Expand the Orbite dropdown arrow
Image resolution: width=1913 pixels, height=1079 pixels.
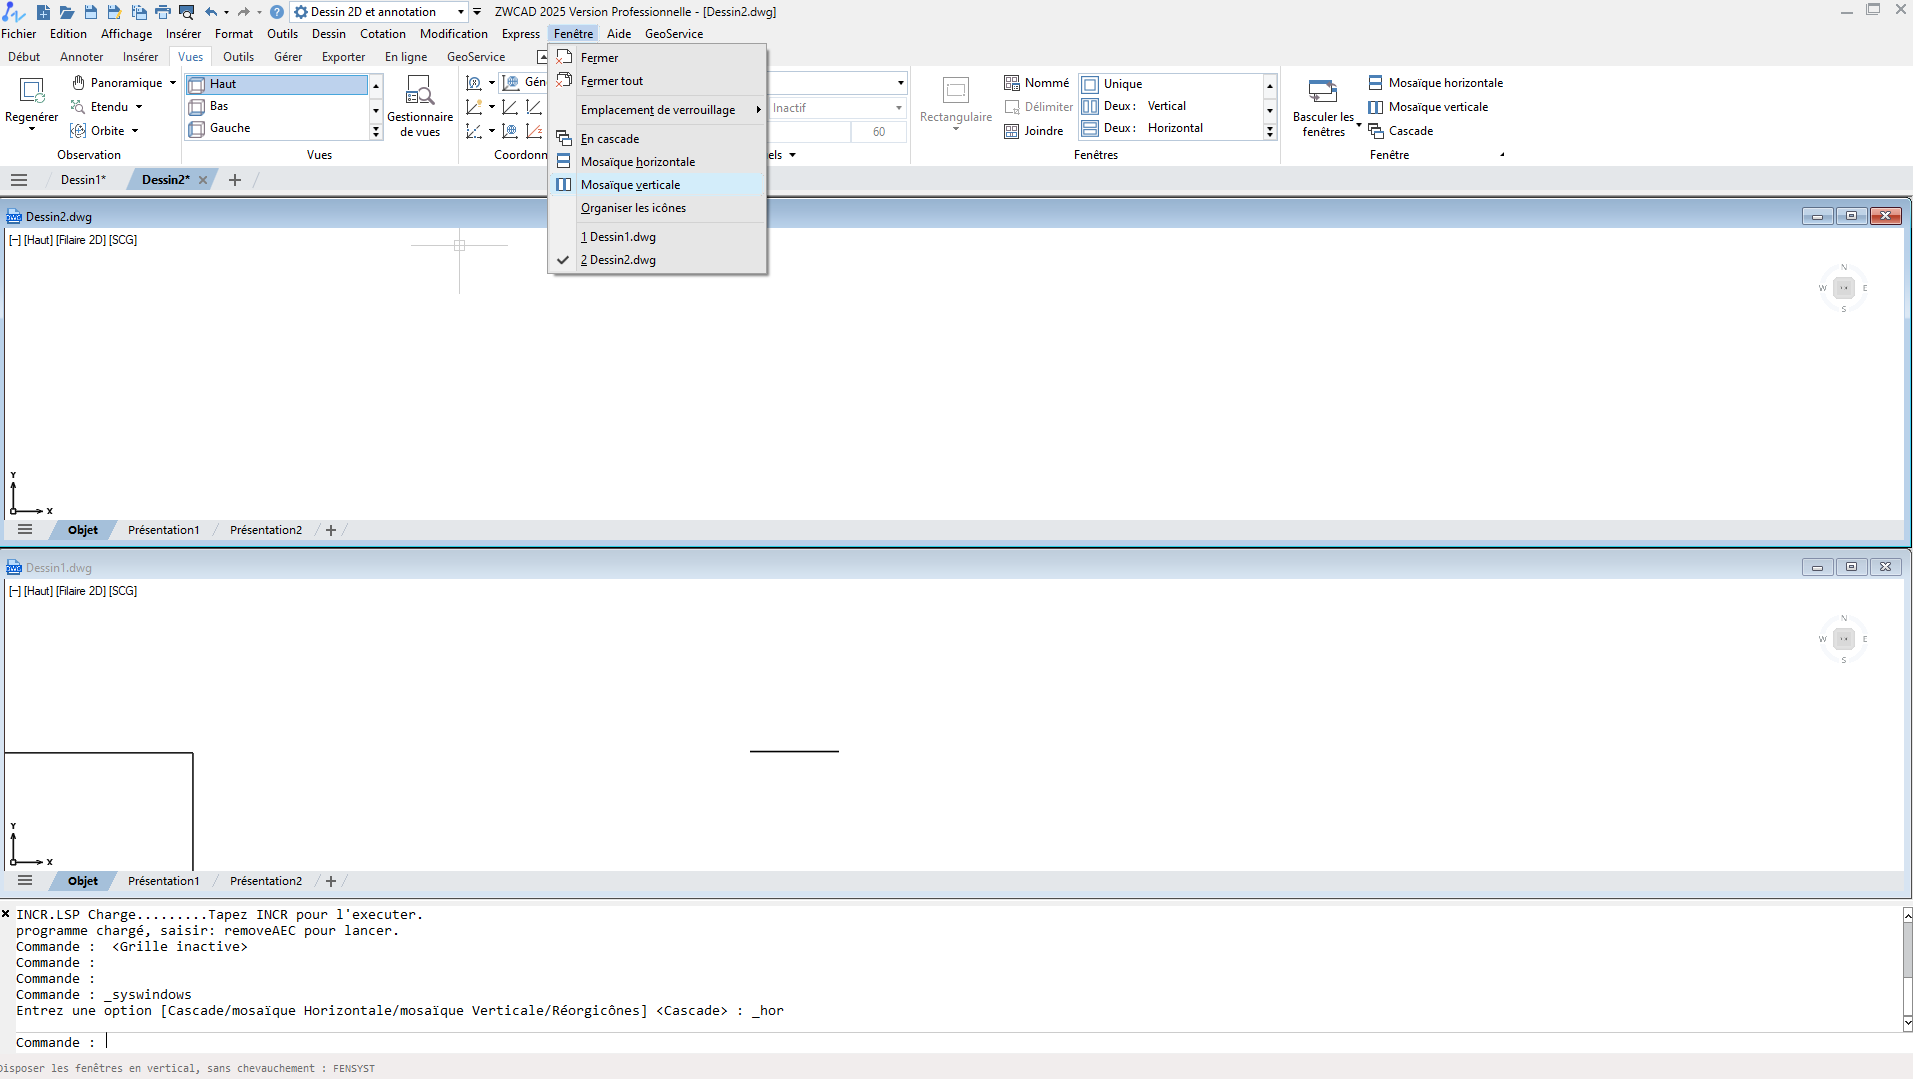[135, 131]
